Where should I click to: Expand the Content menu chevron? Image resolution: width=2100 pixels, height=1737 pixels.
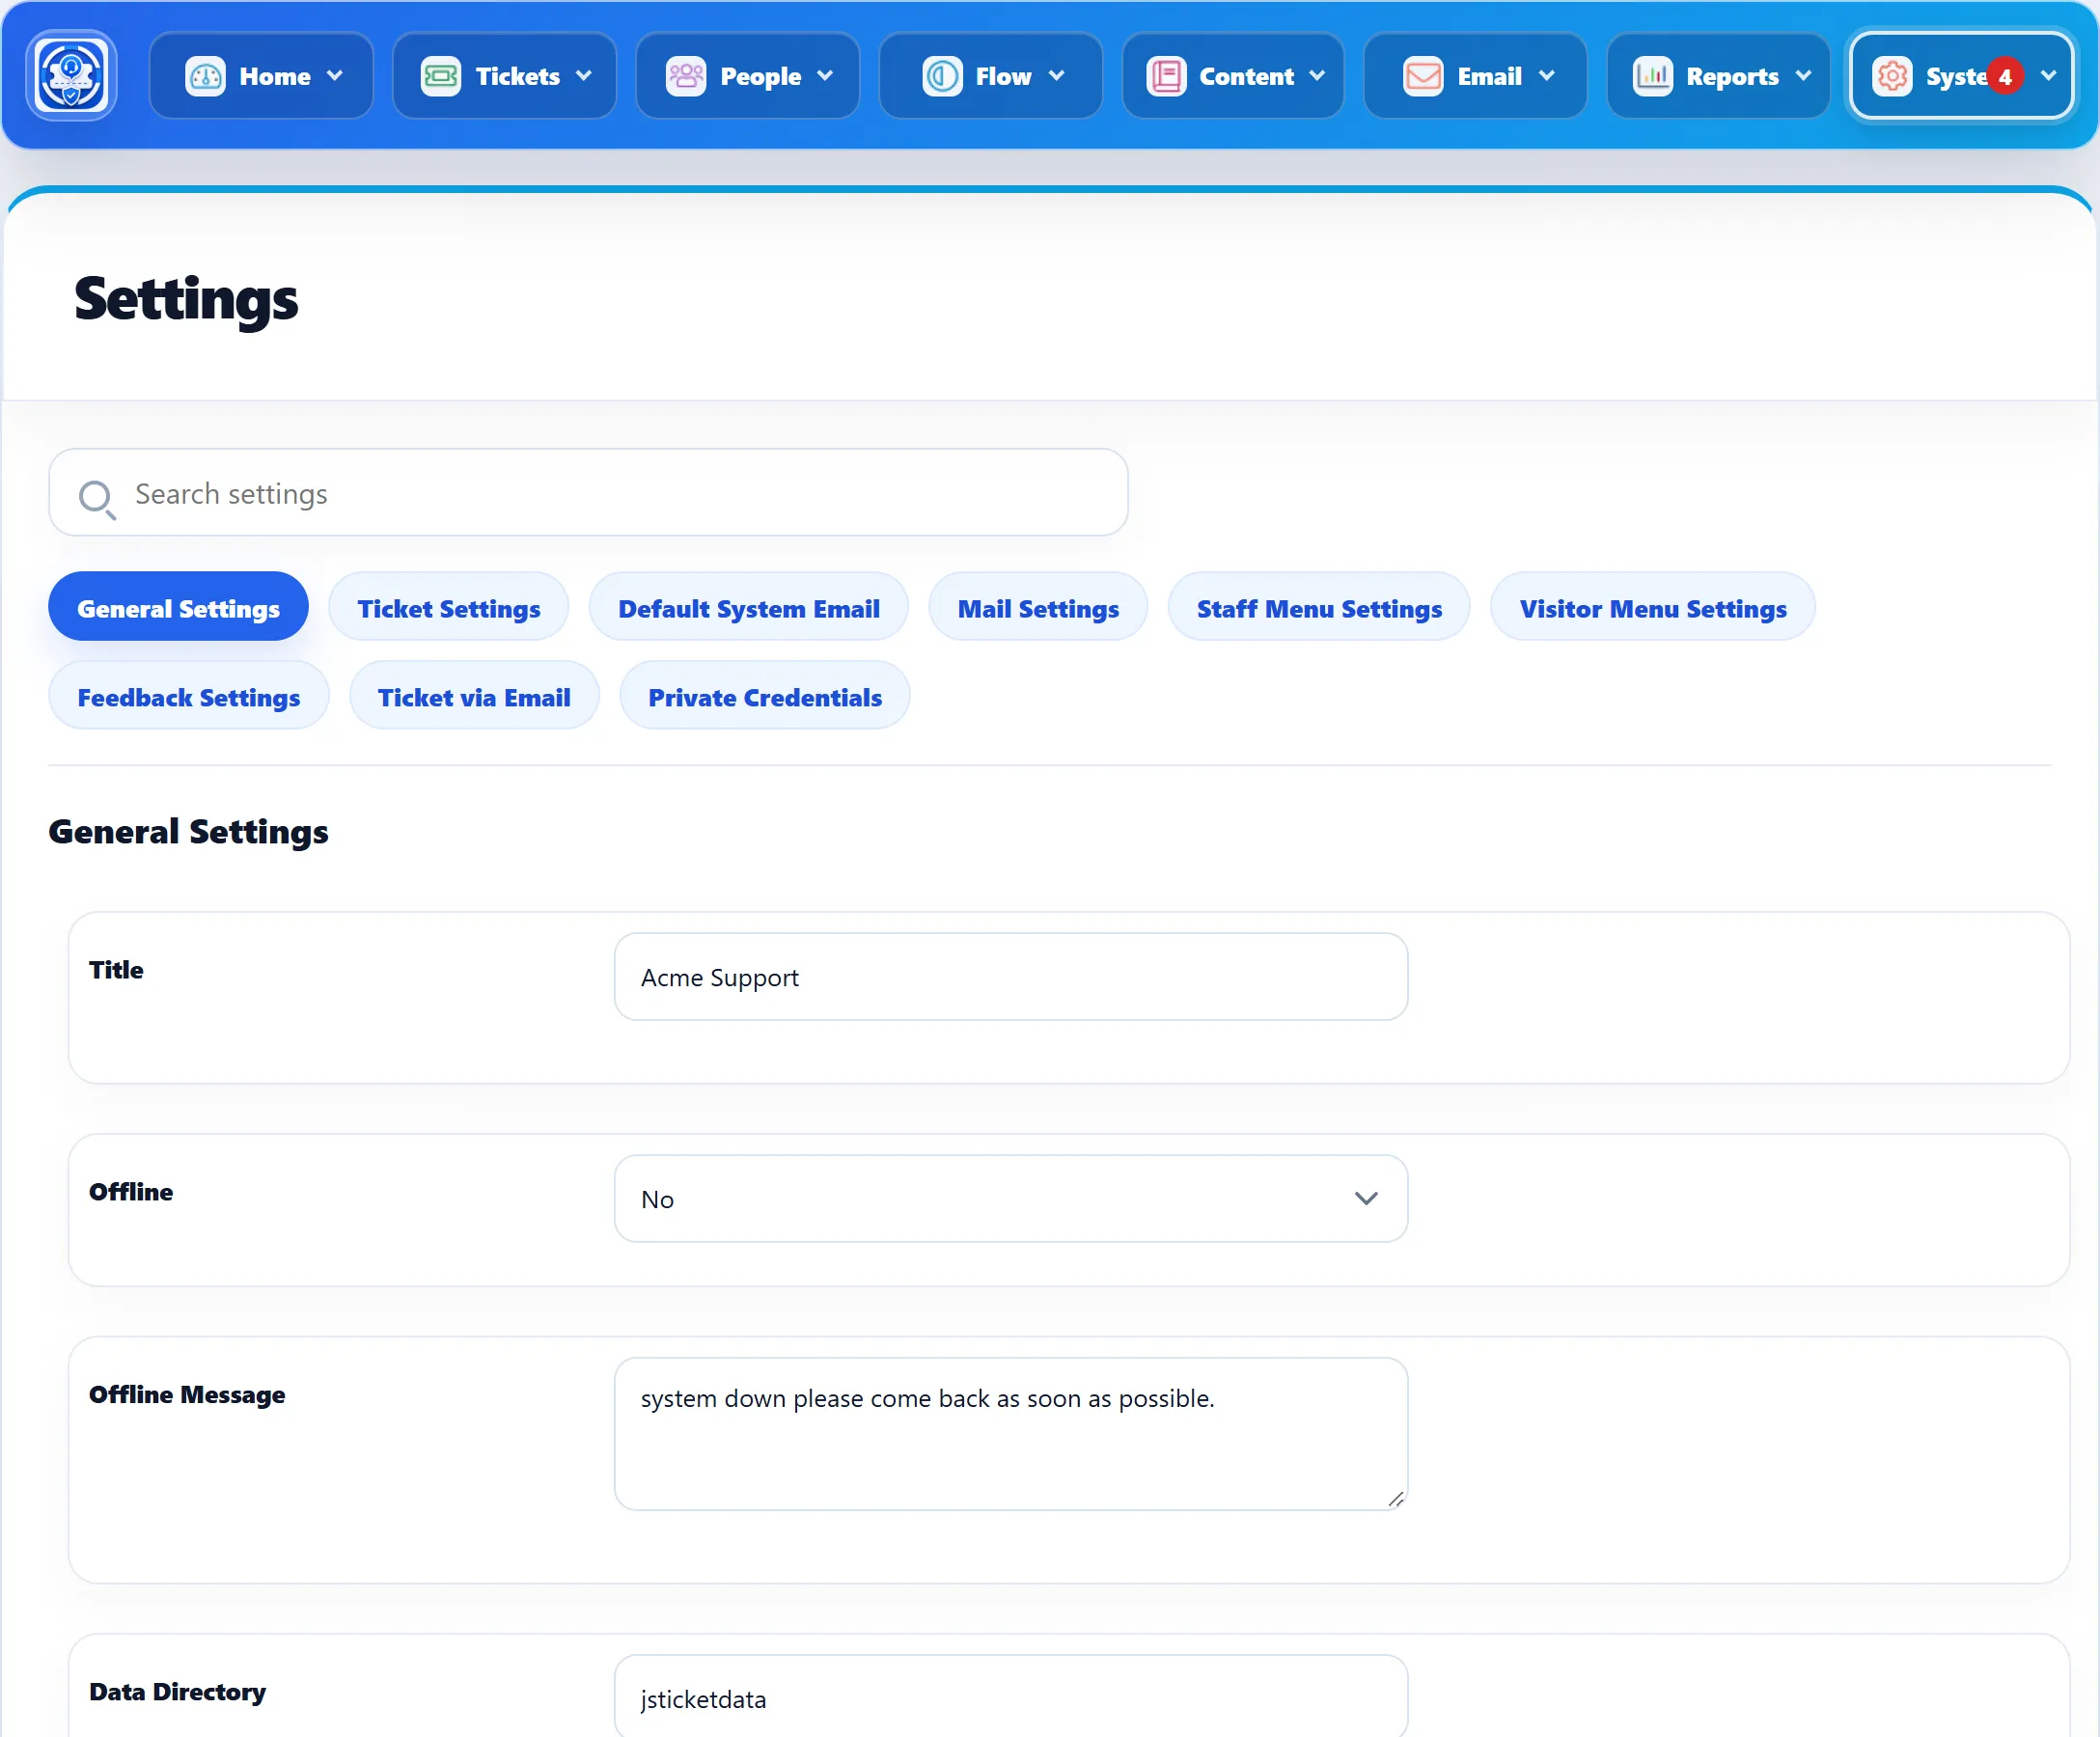click(1317, 76)
